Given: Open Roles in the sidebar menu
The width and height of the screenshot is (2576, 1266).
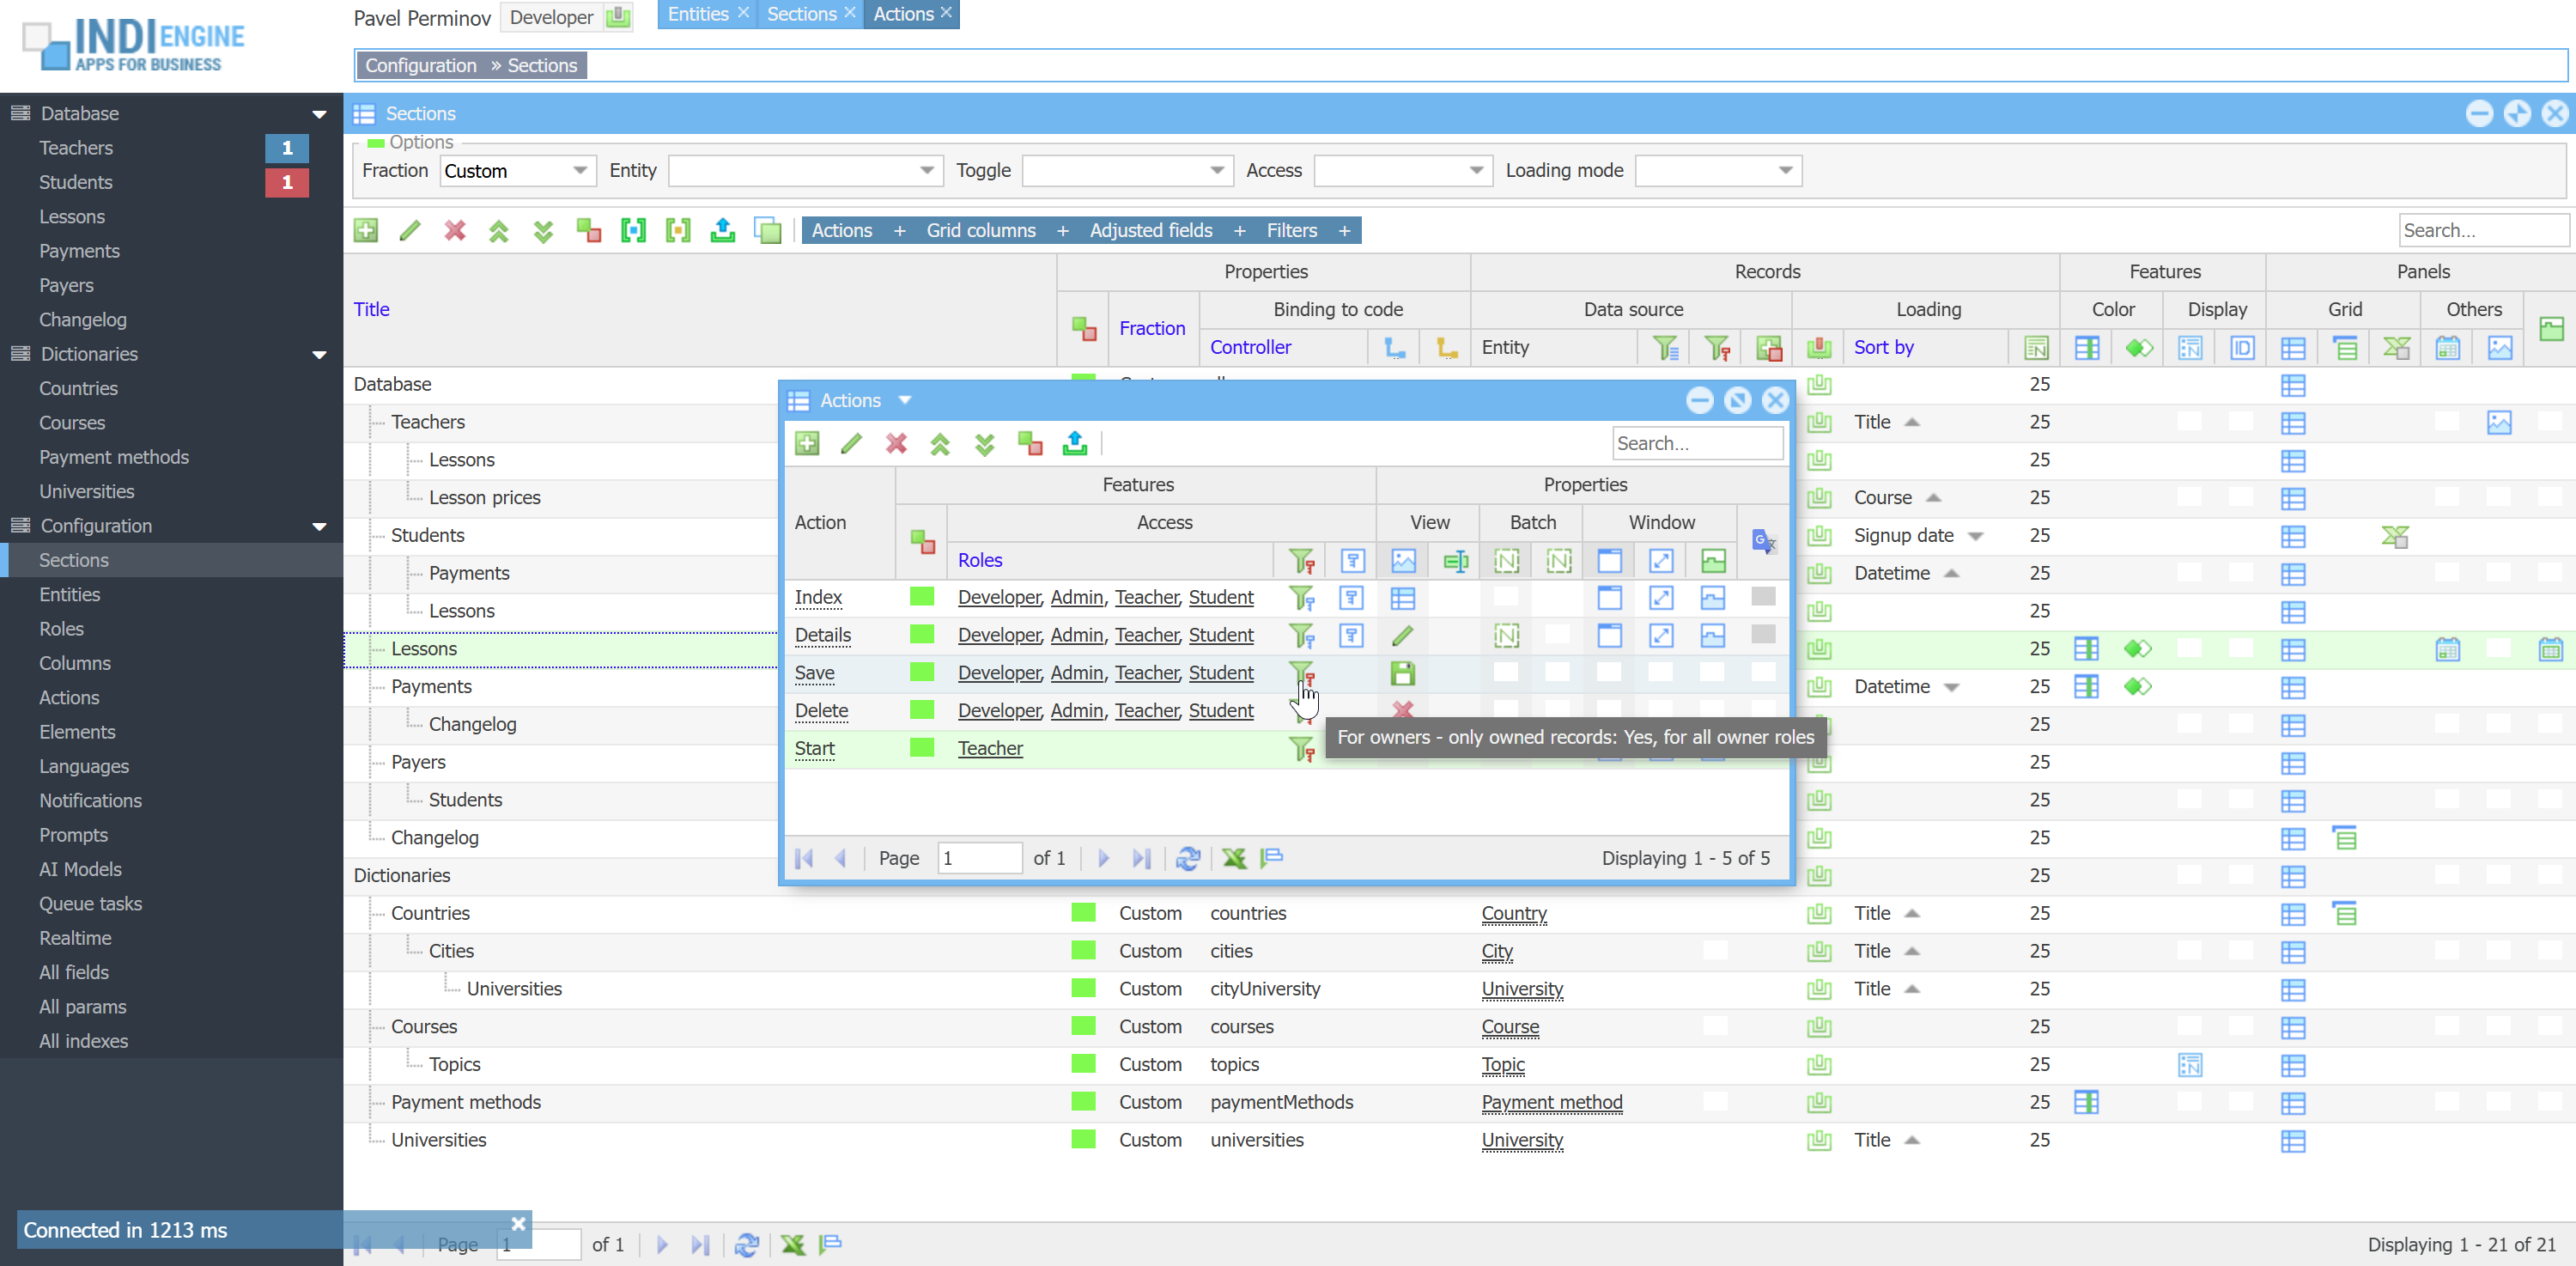Looking at the screenshot, I should tap(61, 629).
